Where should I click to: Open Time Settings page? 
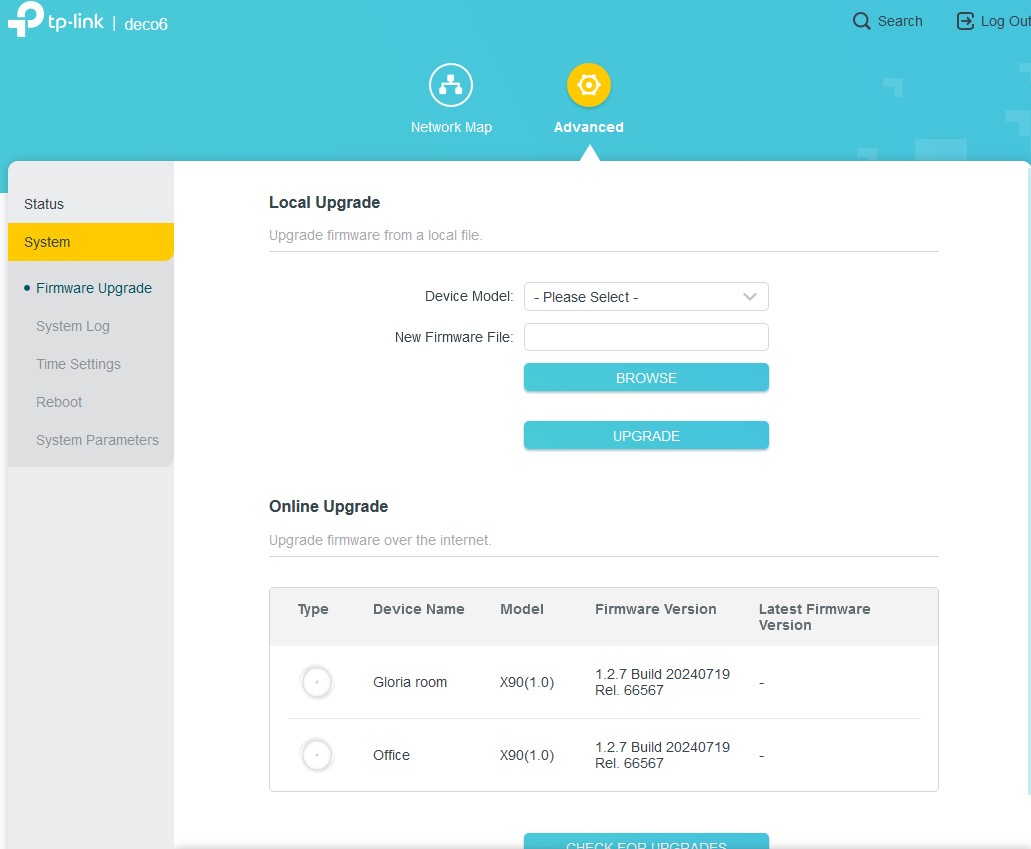tap(78, 364)
